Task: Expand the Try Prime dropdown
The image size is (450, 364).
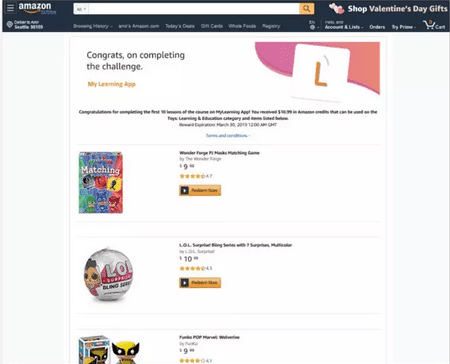Action: (x=403, y=27)
